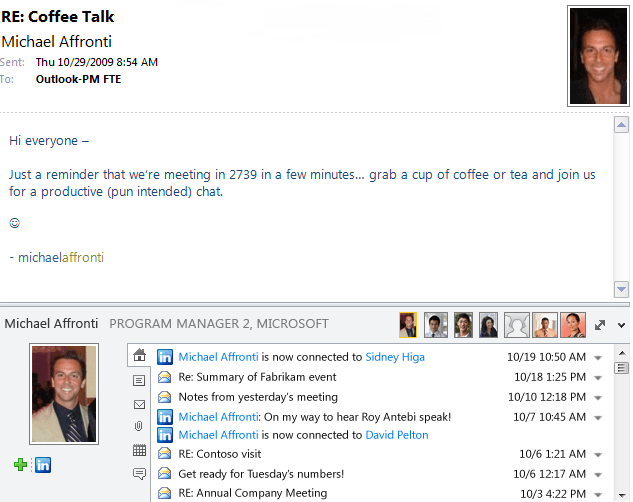633x502 pixels.
Task: Select the activity feed tab icon
Action: 139,380
